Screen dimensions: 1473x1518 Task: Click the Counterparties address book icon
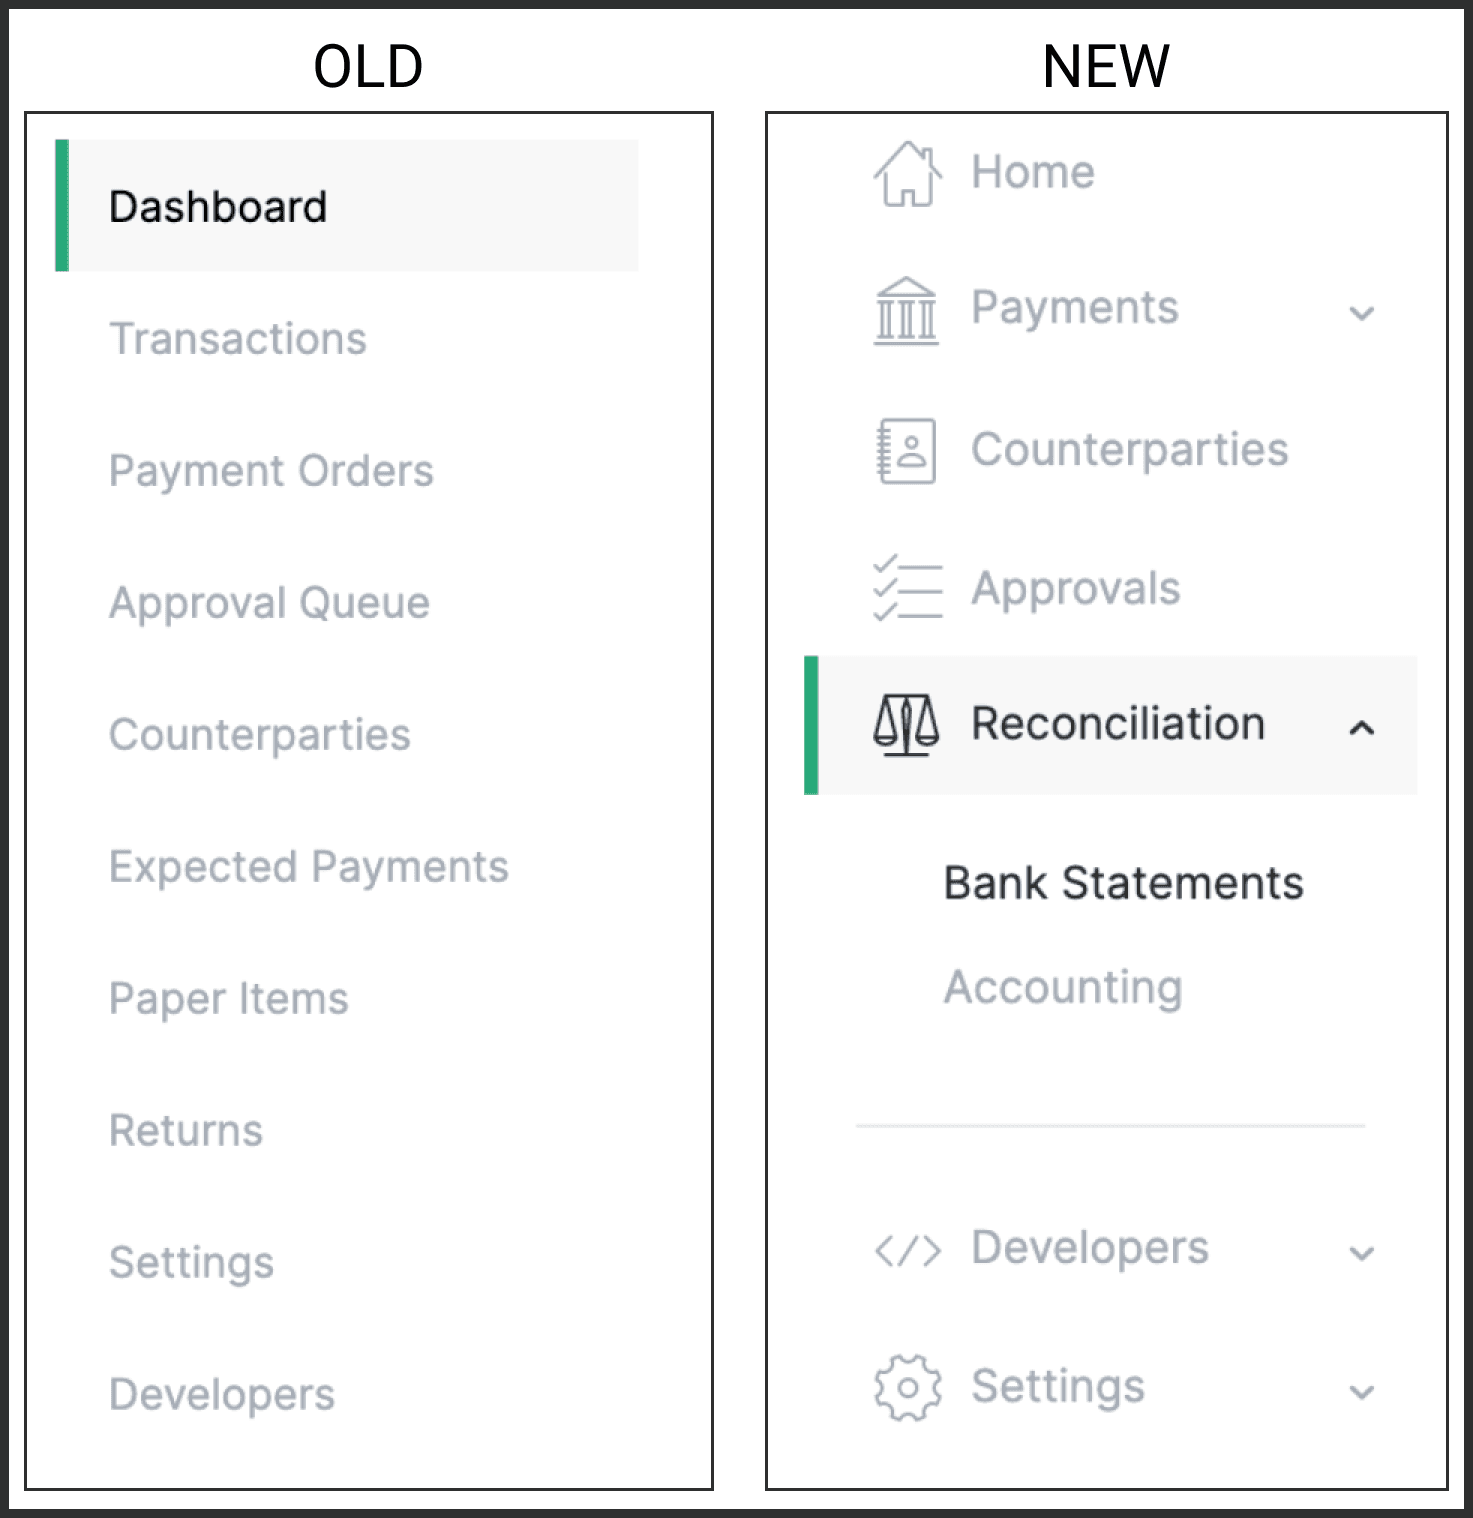[906, 451]
